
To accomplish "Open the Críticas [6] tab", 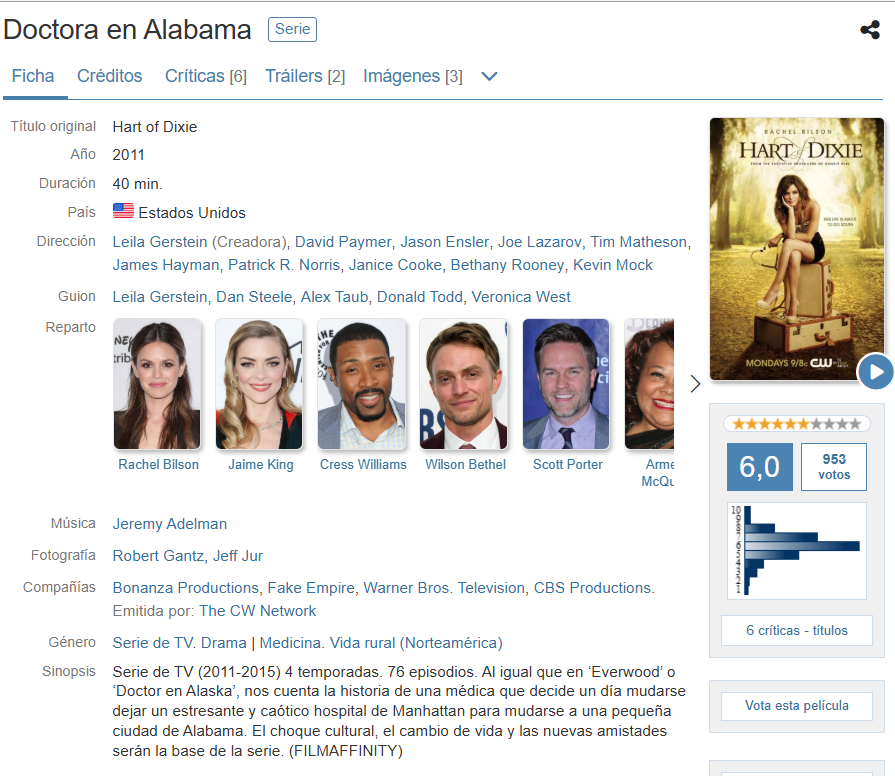I will click(205, 76).
